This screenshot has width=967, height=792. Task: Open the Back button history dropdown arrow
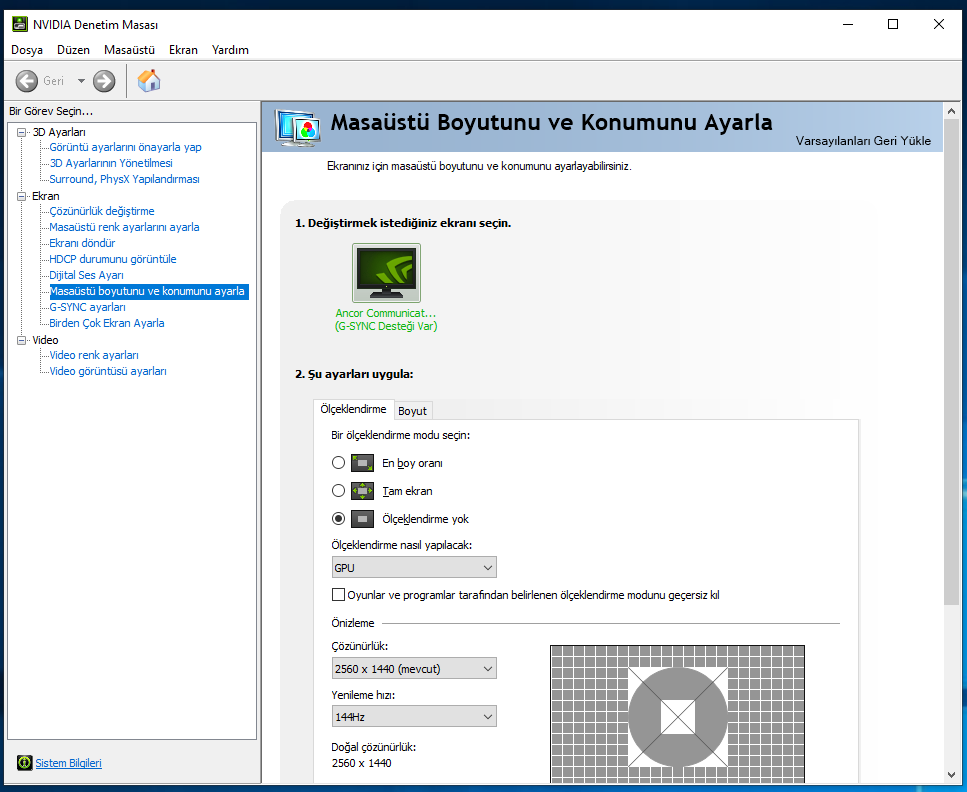tap(81, 81)
